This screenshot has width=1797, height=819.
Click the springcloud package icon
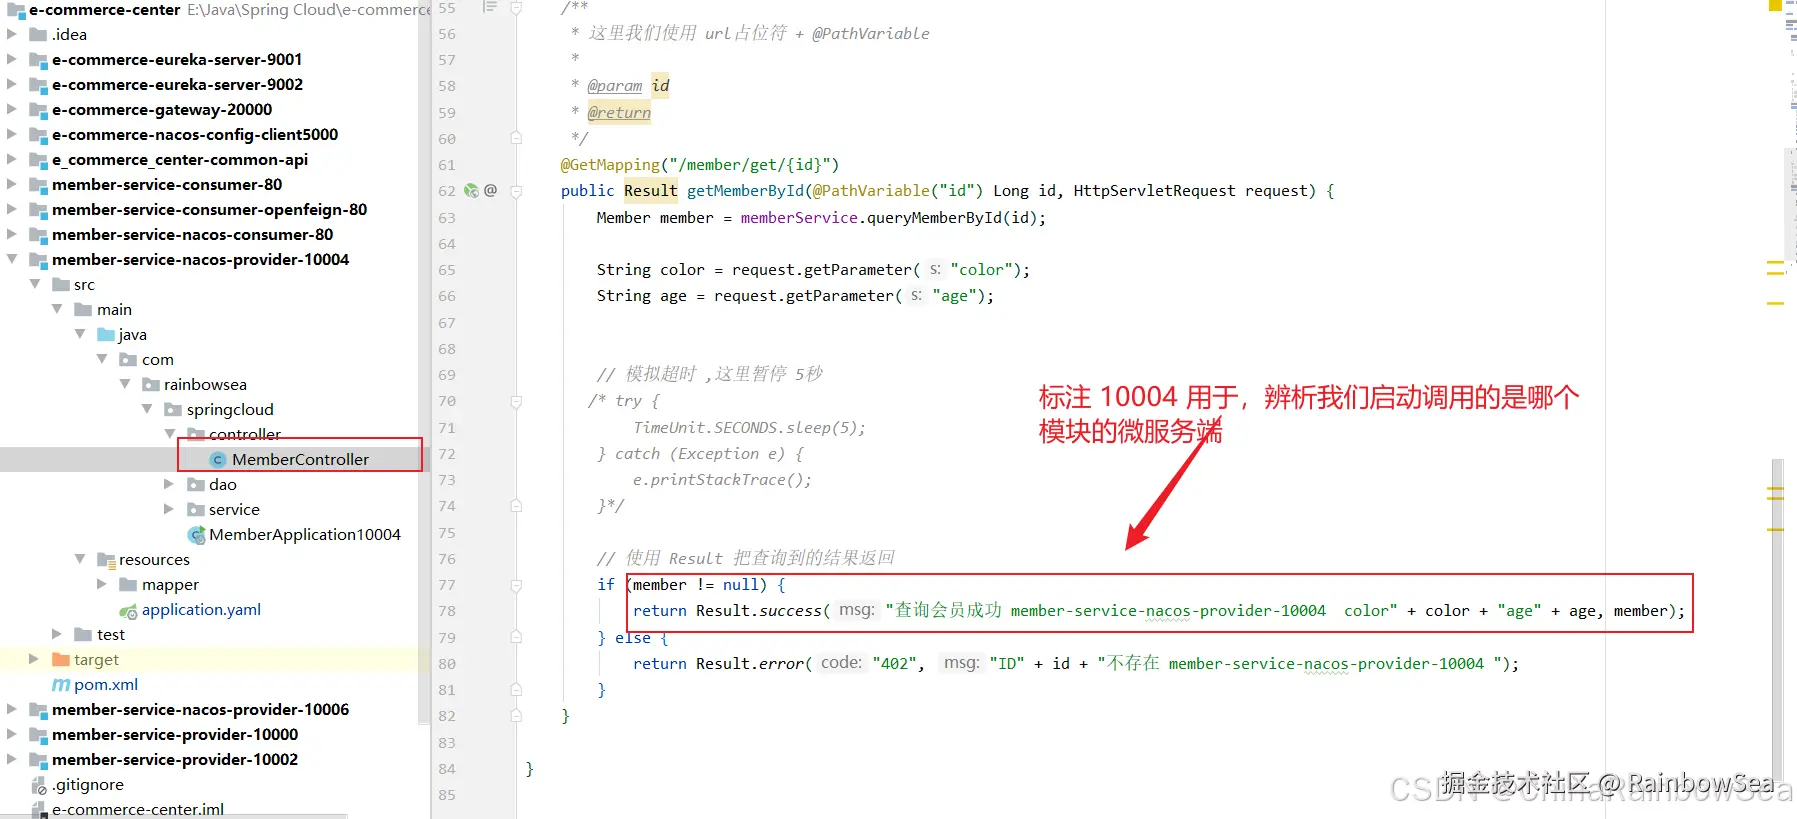[x=173, y=409]
